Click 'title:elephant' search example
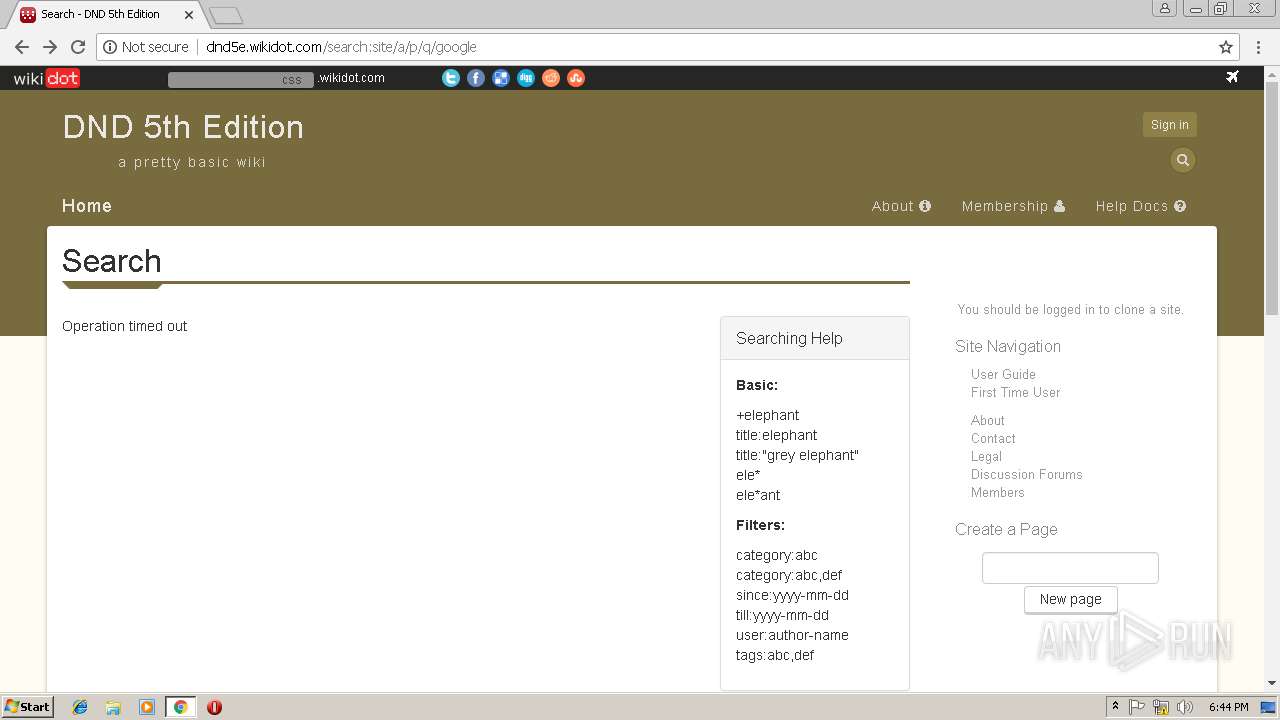This screenshot has height=720, width=1280. tap(776, 435)
